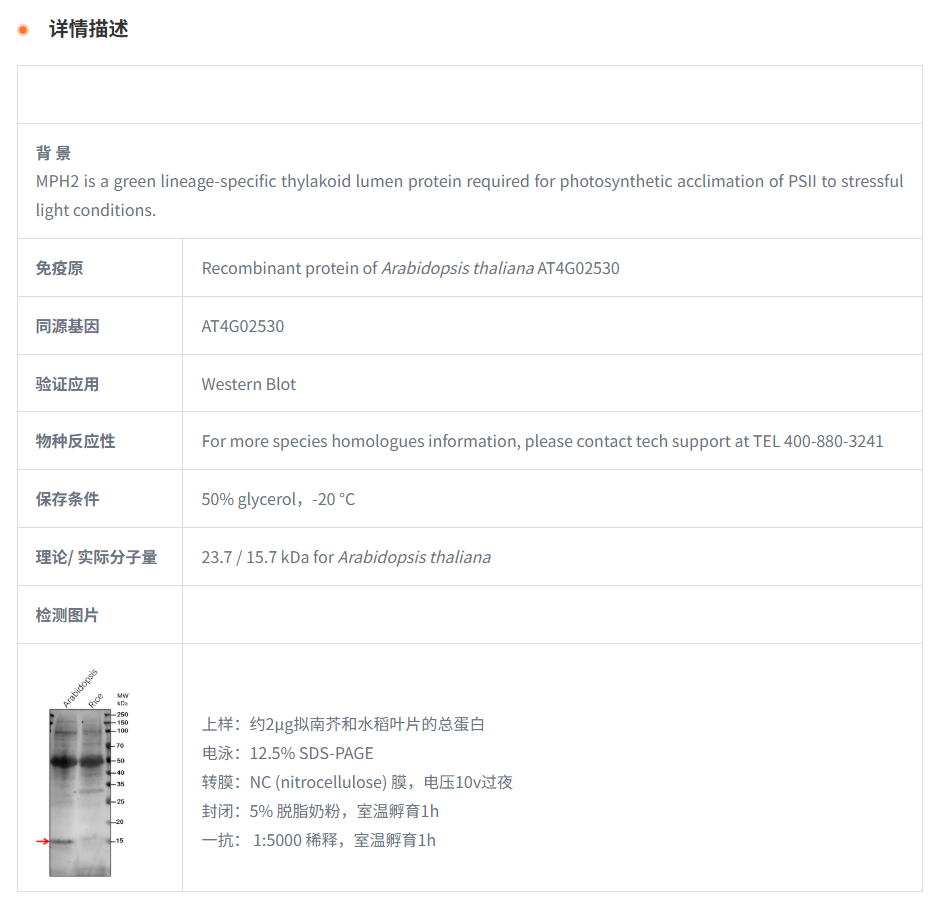Select the 物种反应性 row label
This screenshot has width=937, height=909.
click(x=75, y=441)
